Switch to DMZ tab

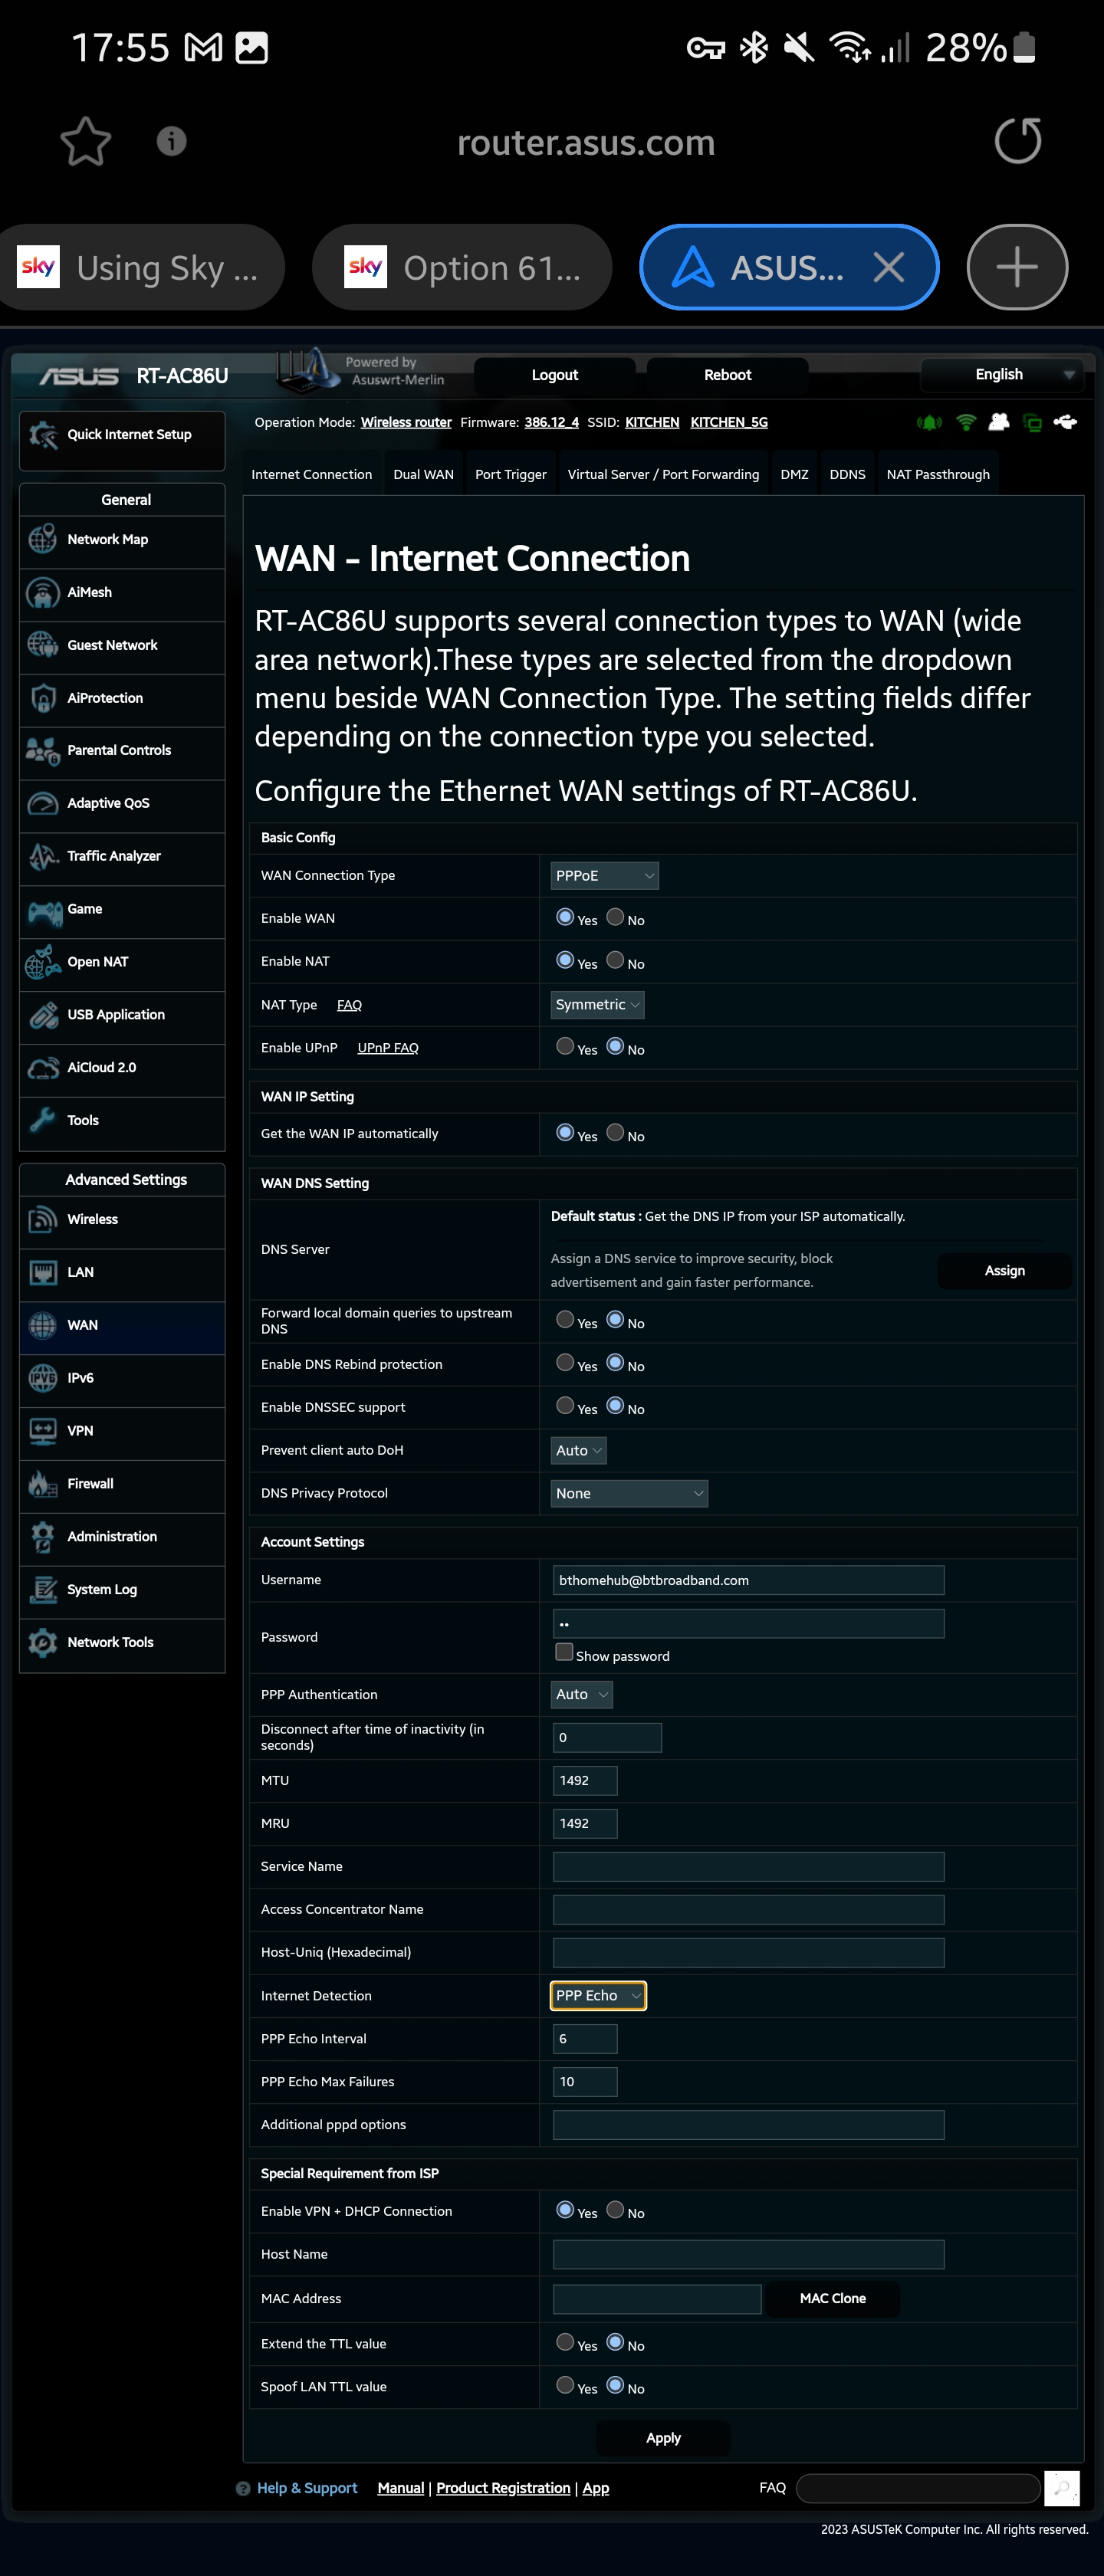point(794,475)
